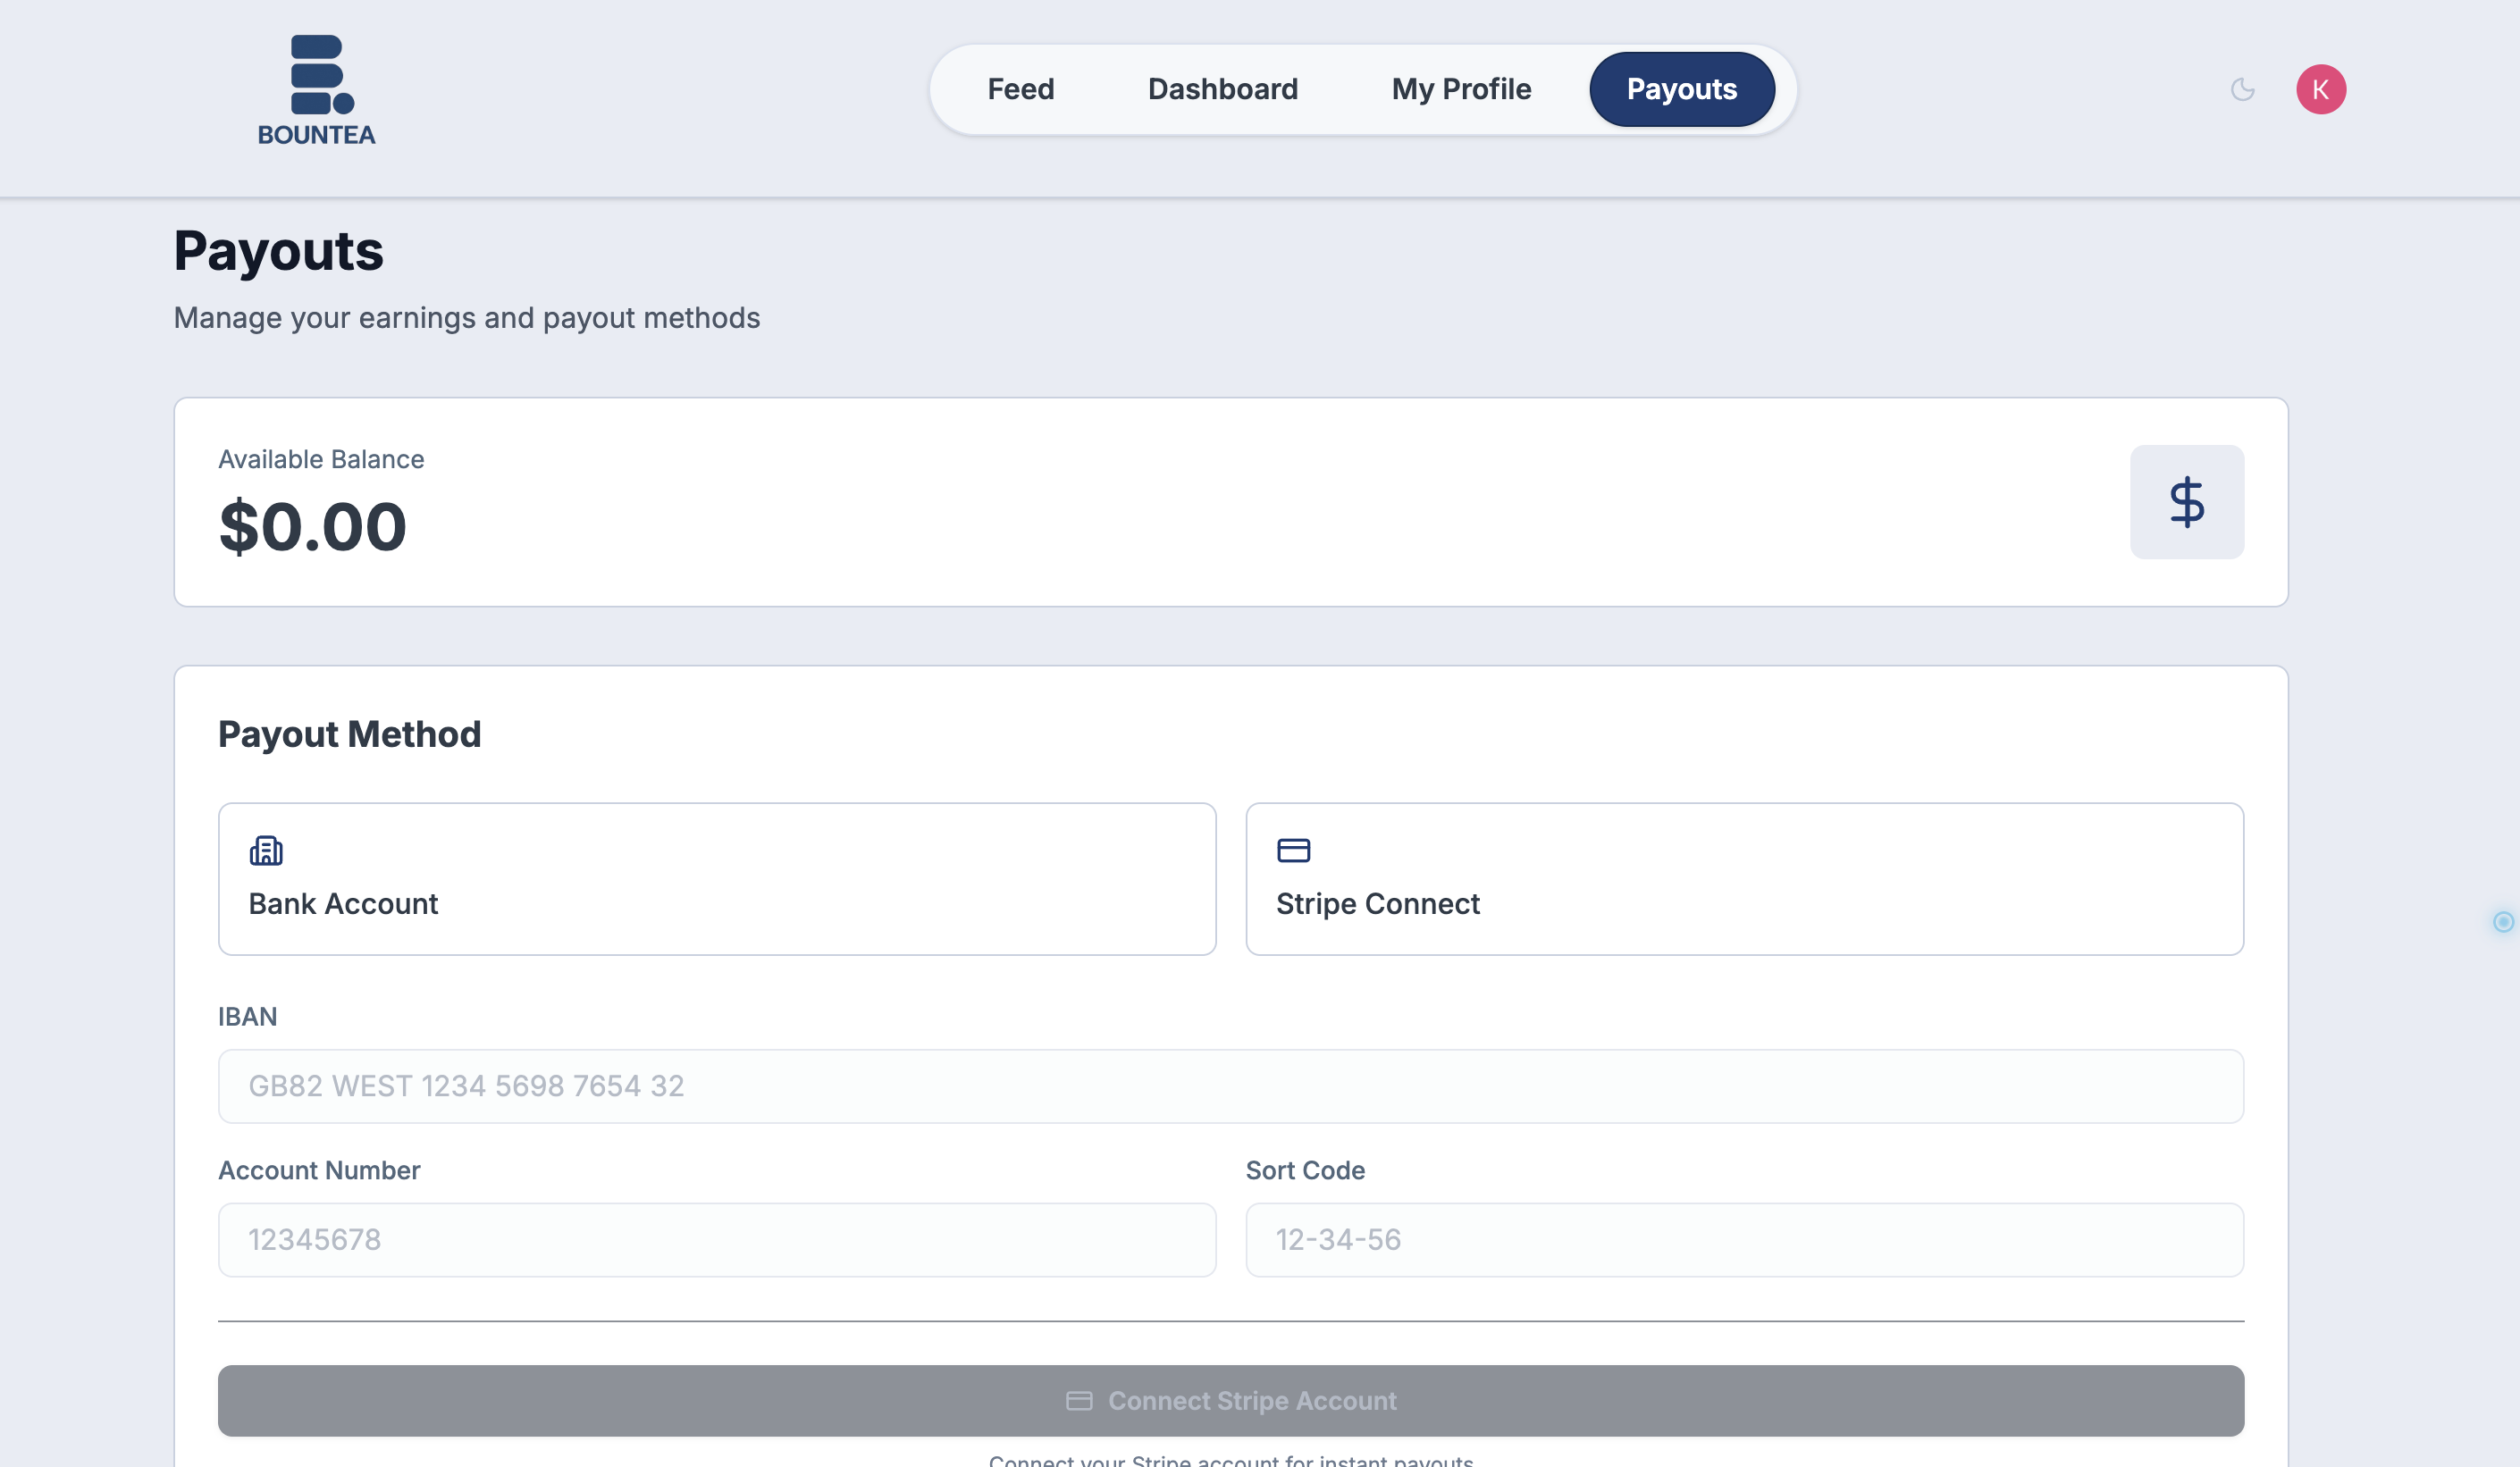Select the Payouts tab
This screenshot has width=2520, height=1467.
[1681, 89]
